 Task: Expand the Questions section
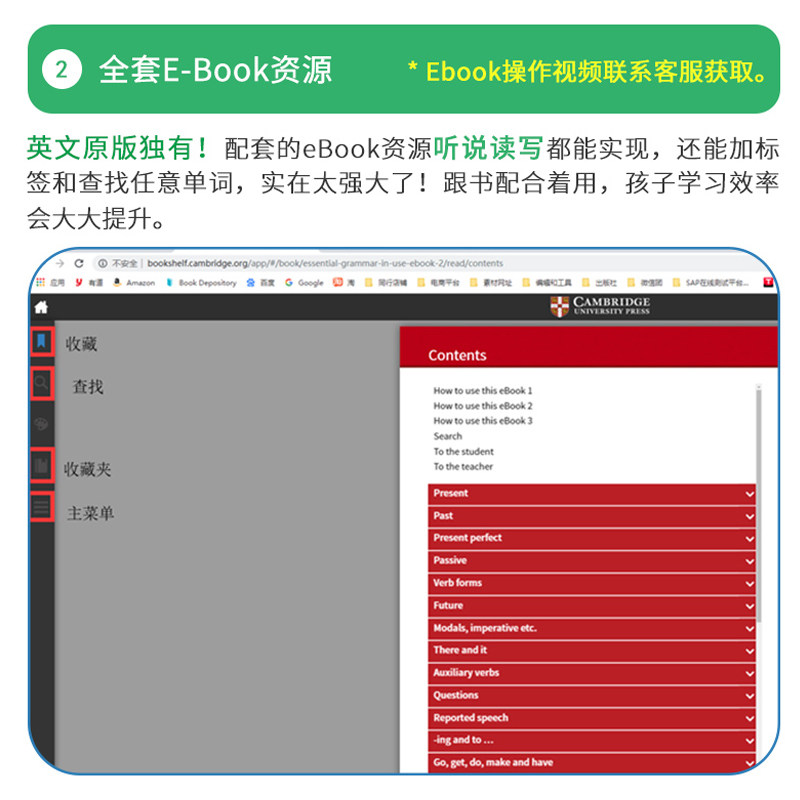pyautogui.click(x=591, y=695)
